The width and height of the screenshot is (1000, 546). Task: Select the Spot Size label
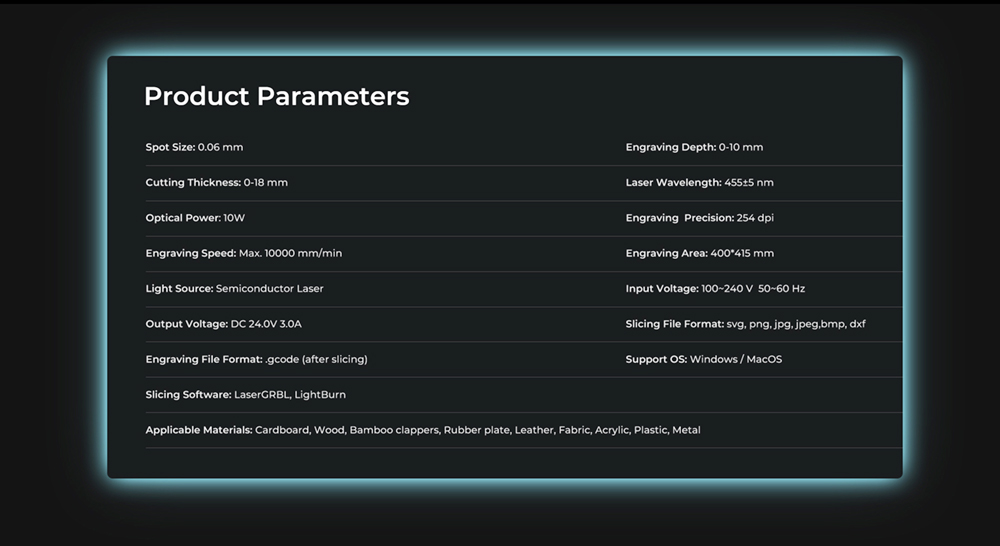click(170, 147)
